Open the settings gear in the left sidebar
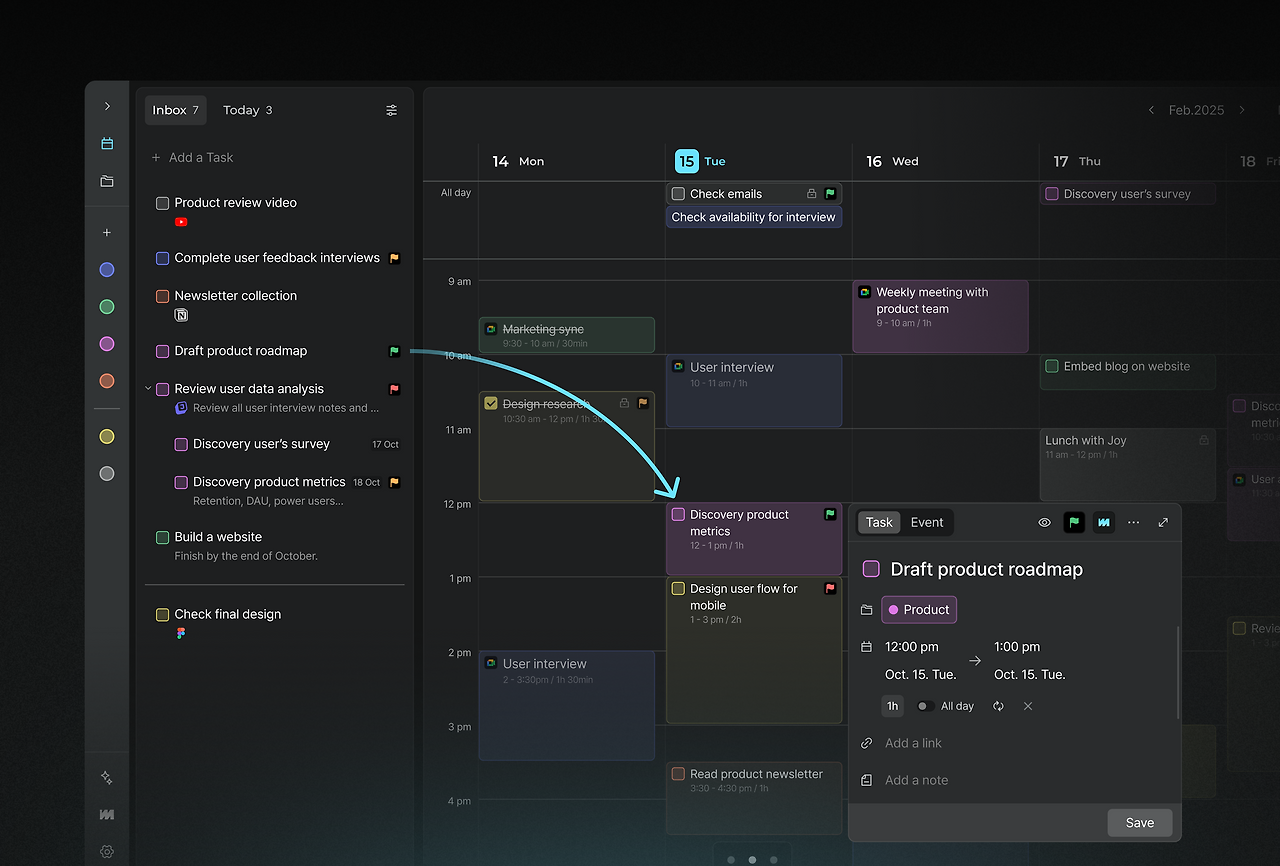Image resolution: width=1280 pixels, height=866 pixels. click(107, 852)
